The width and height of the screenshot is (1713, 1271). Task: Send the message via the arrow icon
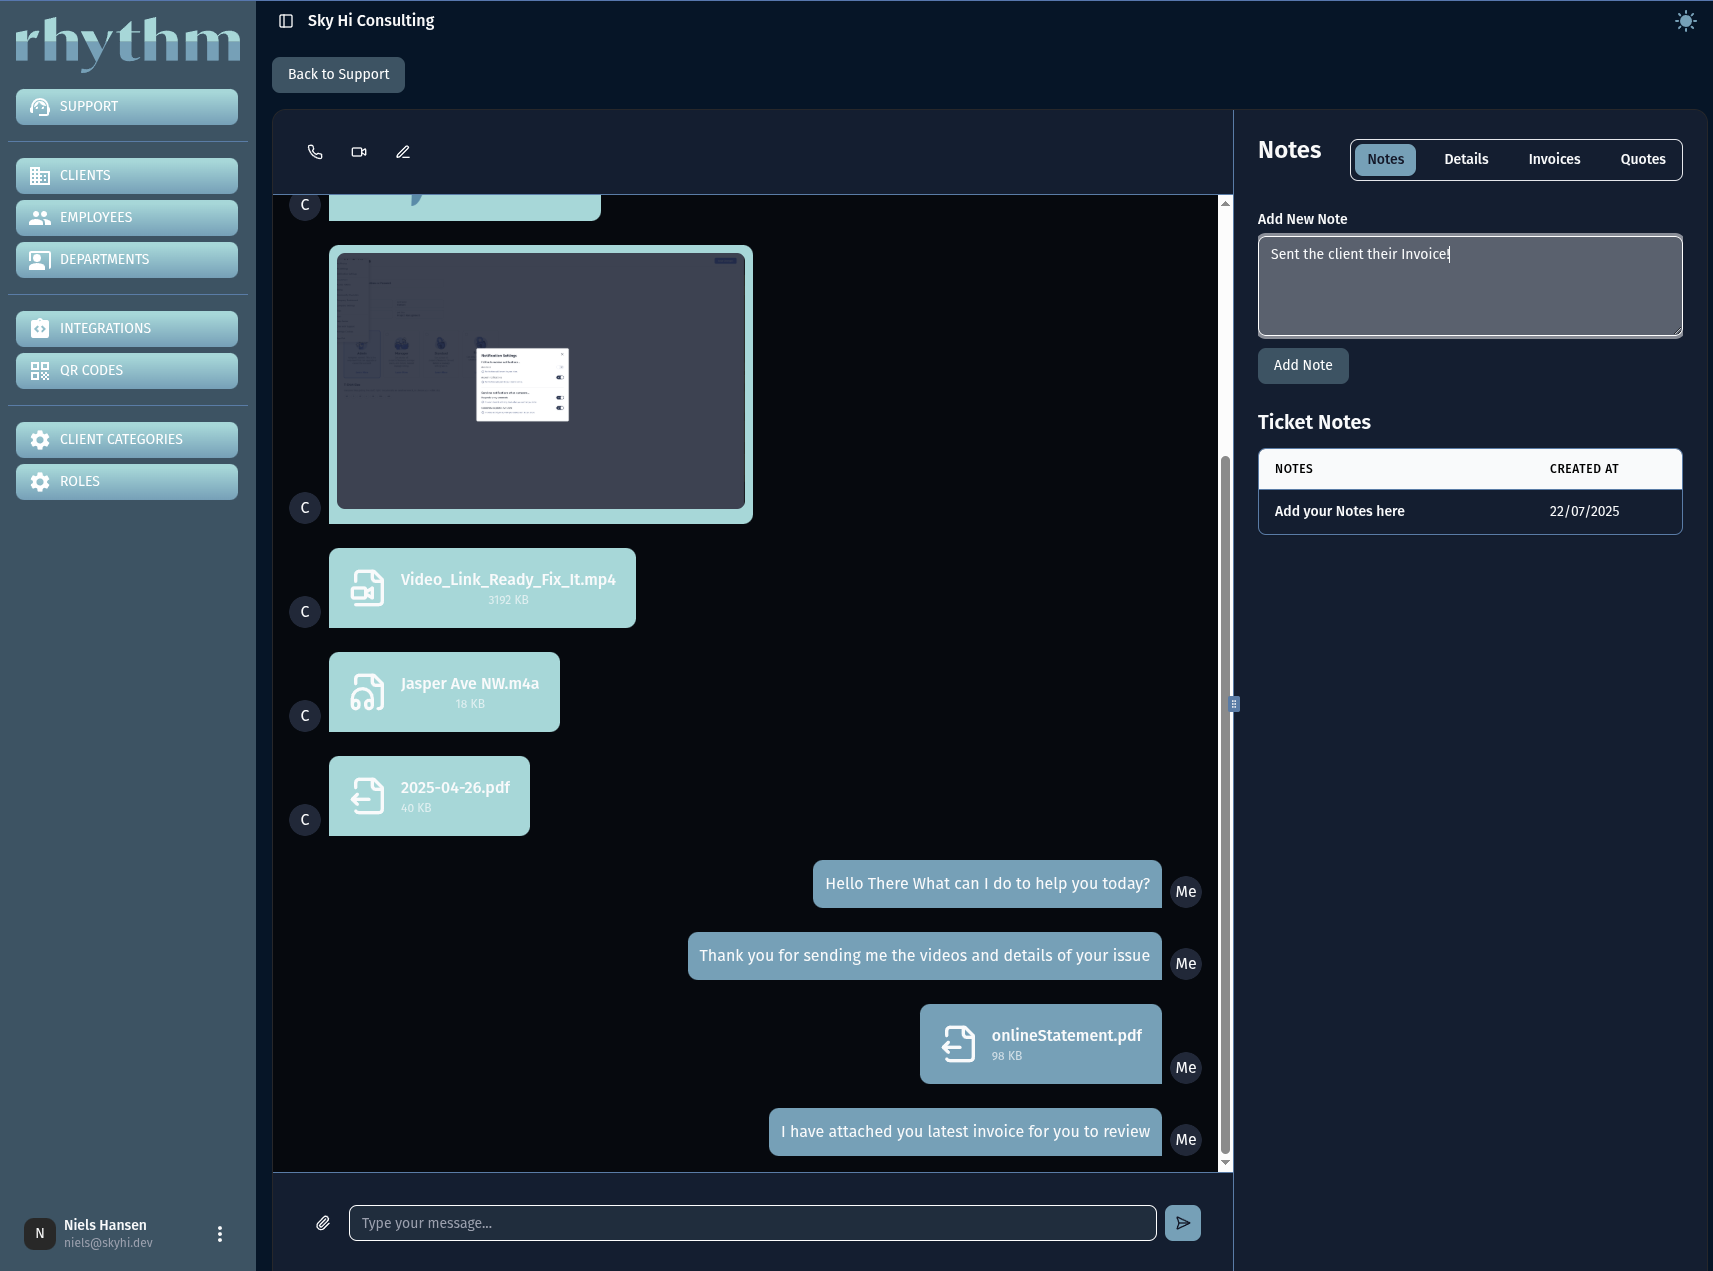click(1181, 1222)
